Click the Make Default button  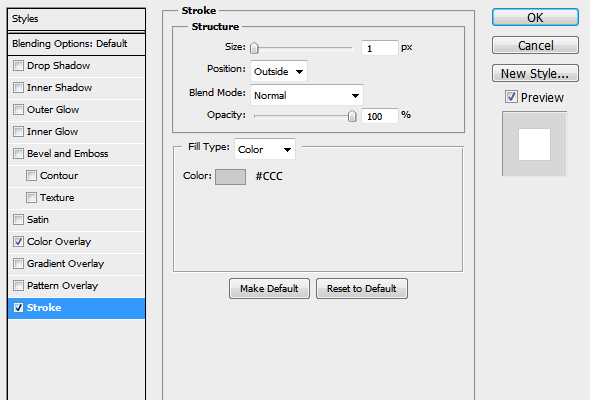click(x=269, y=289)
